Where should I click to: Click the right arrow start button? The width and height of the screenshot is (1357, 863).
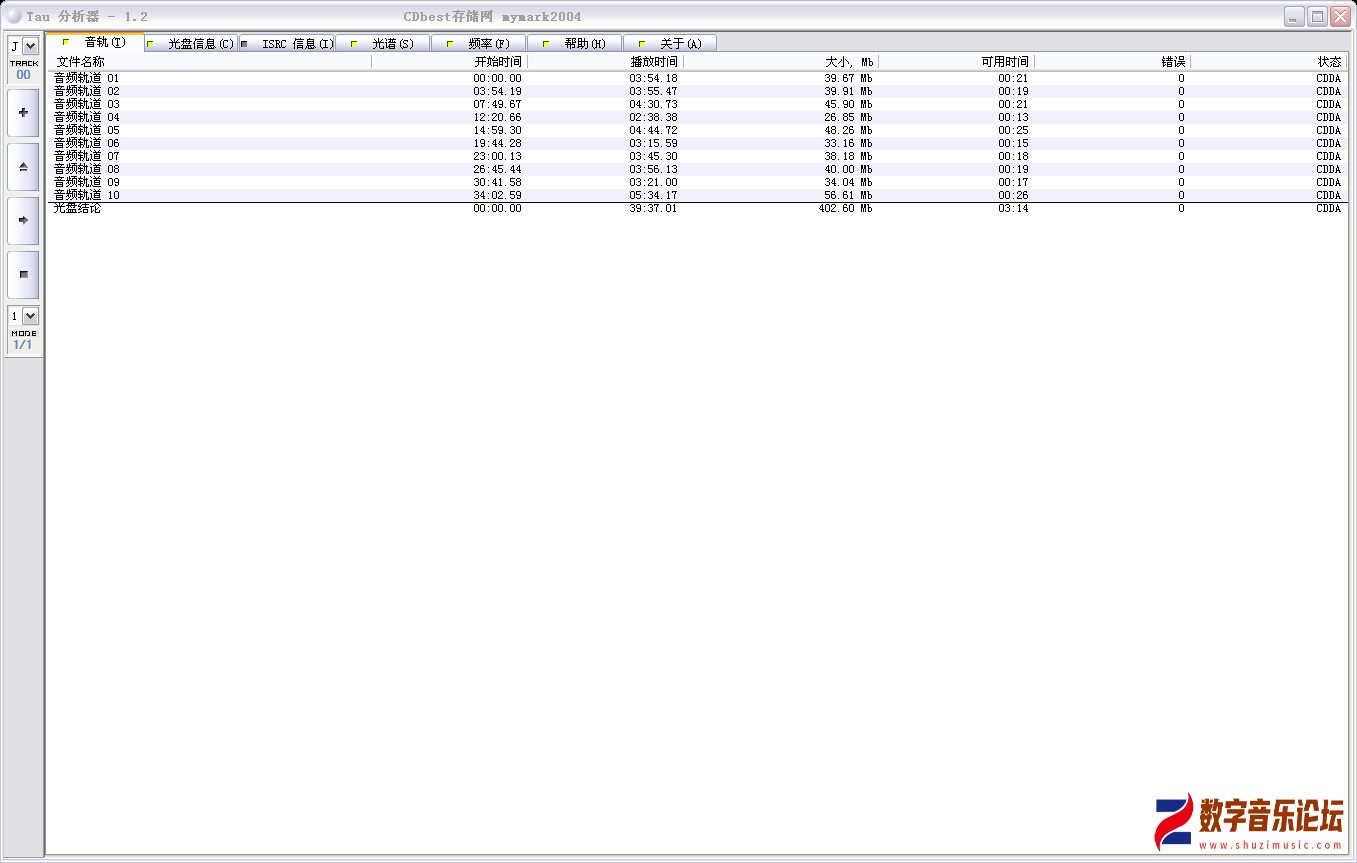(23, 221)
